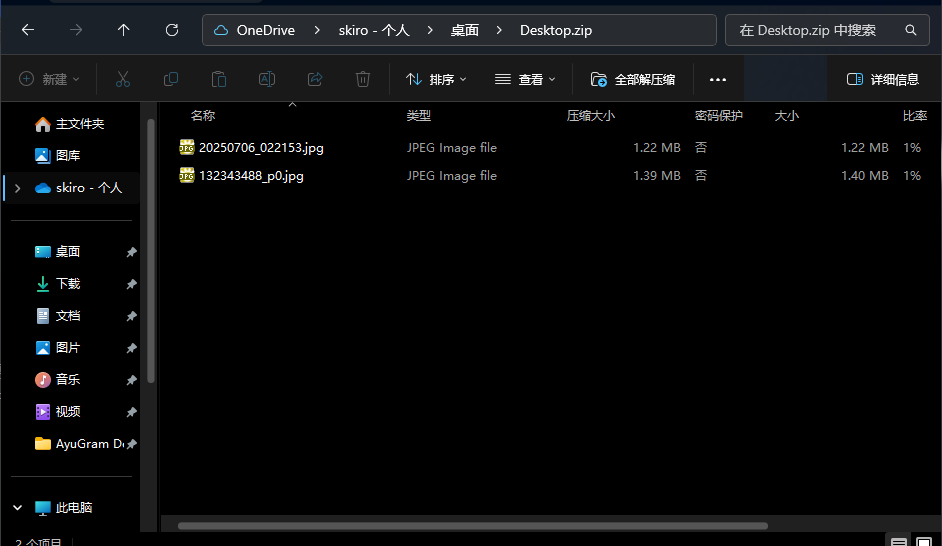Select file 20250706_022153.jpg
The width and height of the screenshot is (942, 546).
click(261, 148)
